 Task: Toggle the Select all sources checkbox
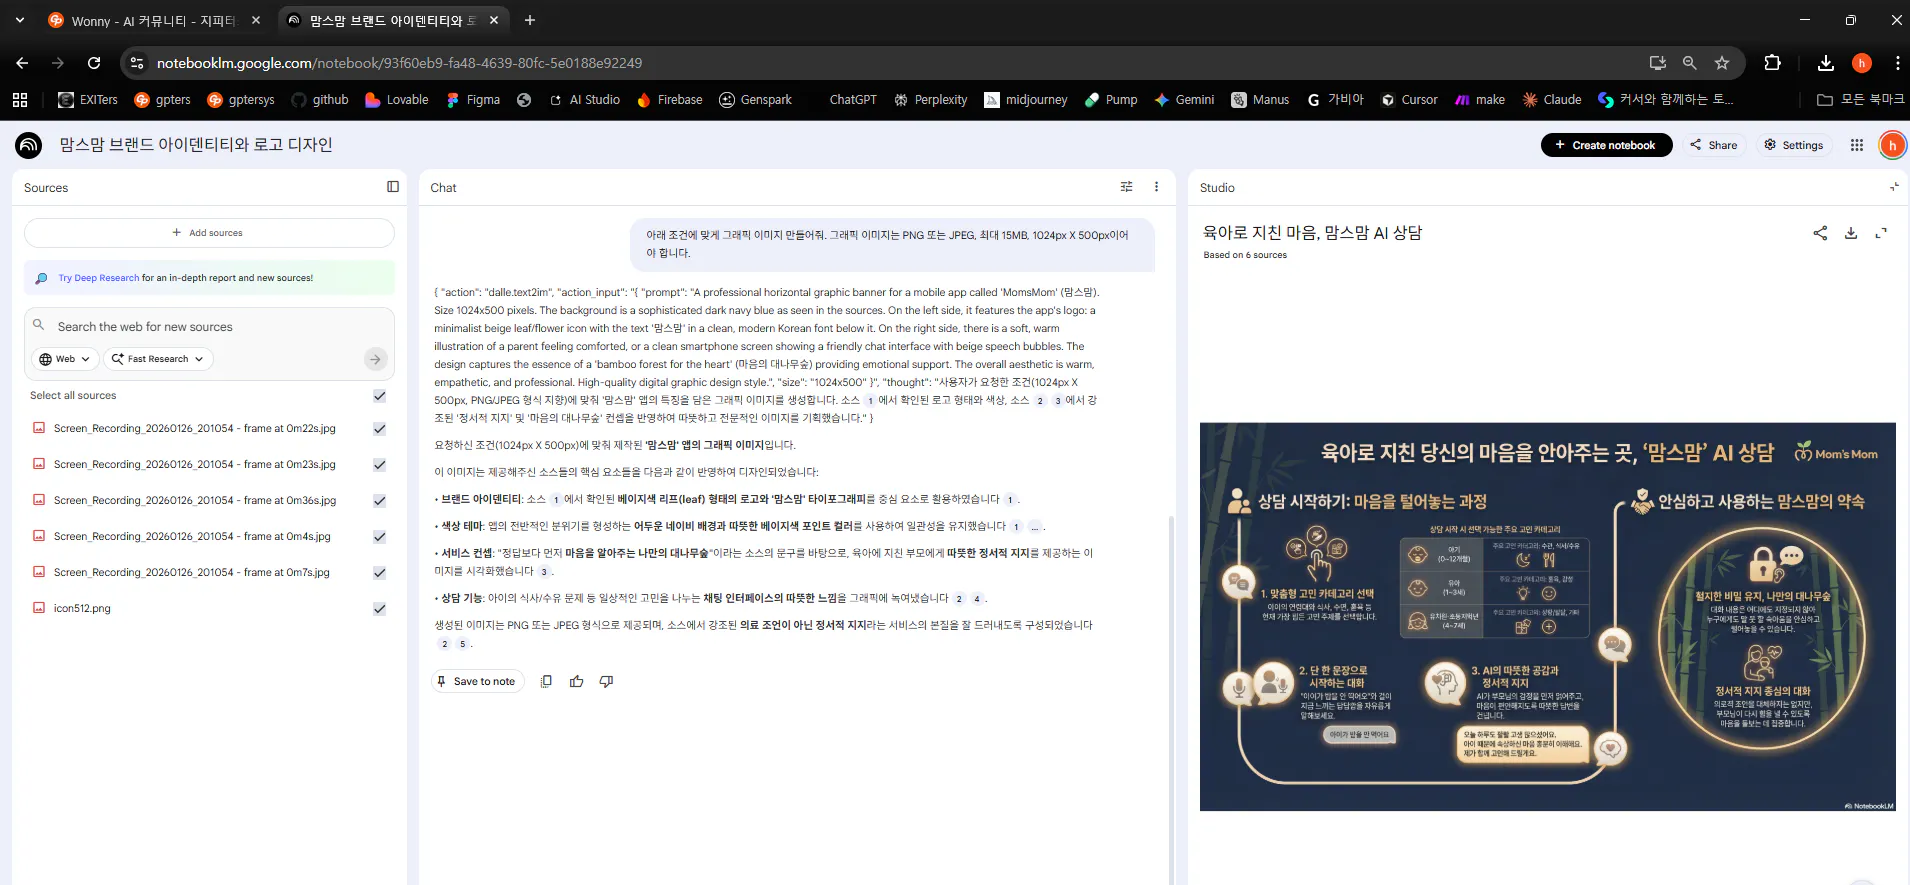pyautogui.click(x=380, y=396)
